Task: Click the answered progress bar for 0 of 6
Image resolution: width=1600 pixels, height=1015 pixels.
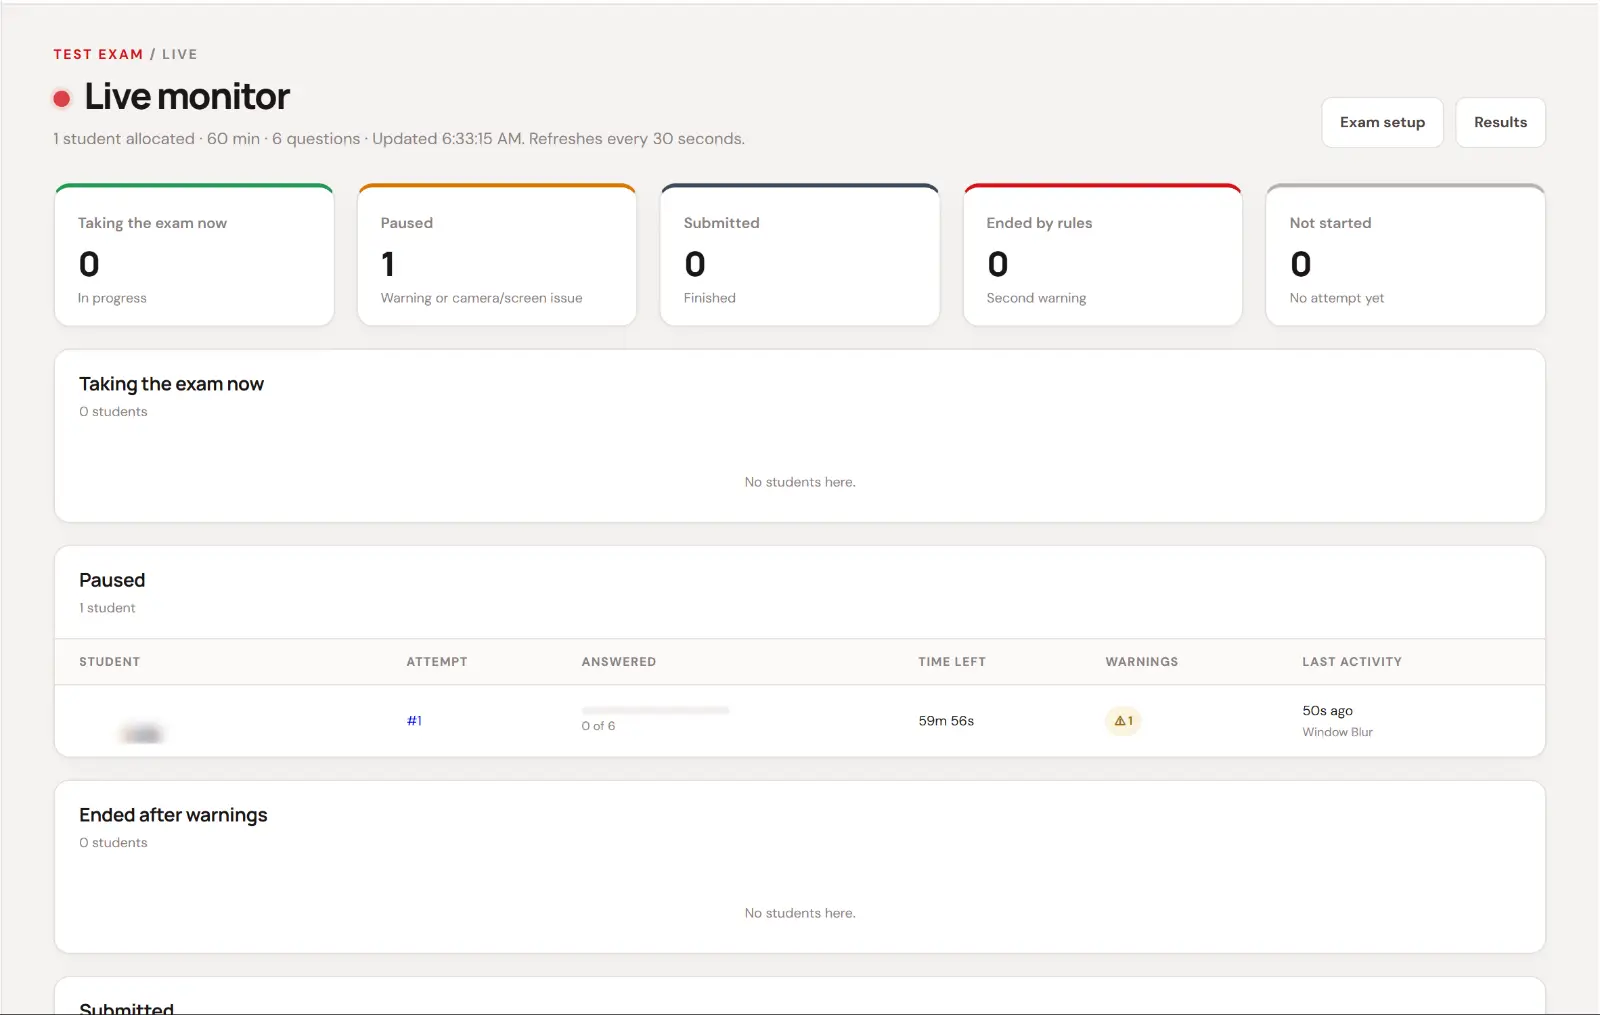Action: point(656,710)
